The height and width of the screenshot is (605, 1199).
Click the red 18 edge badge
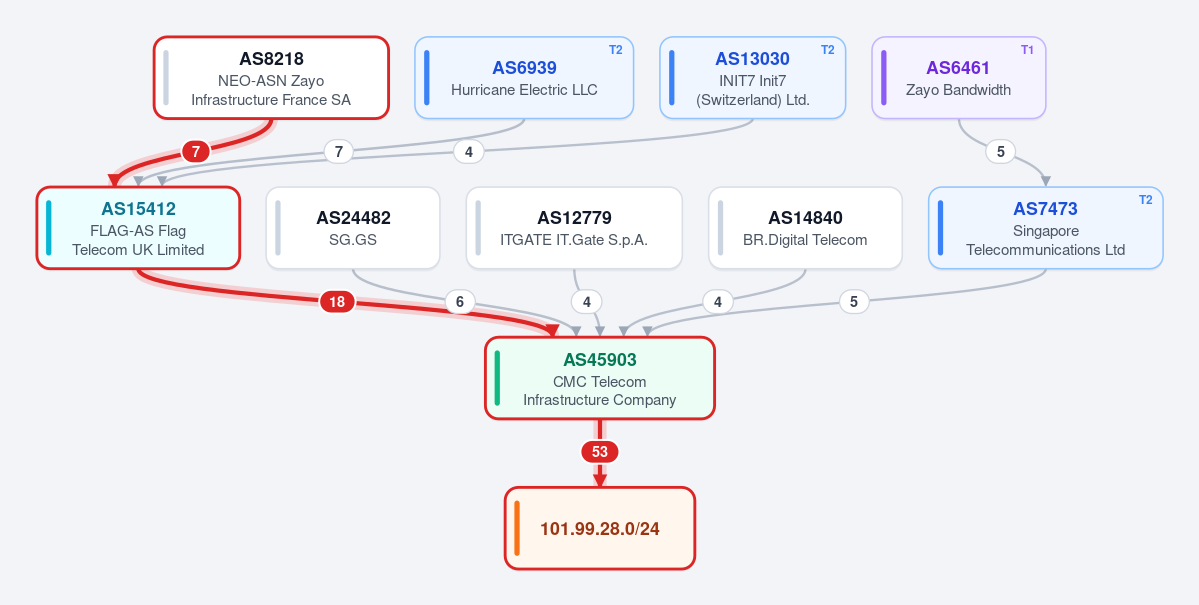pyautogui.click(x=336, y=302)
